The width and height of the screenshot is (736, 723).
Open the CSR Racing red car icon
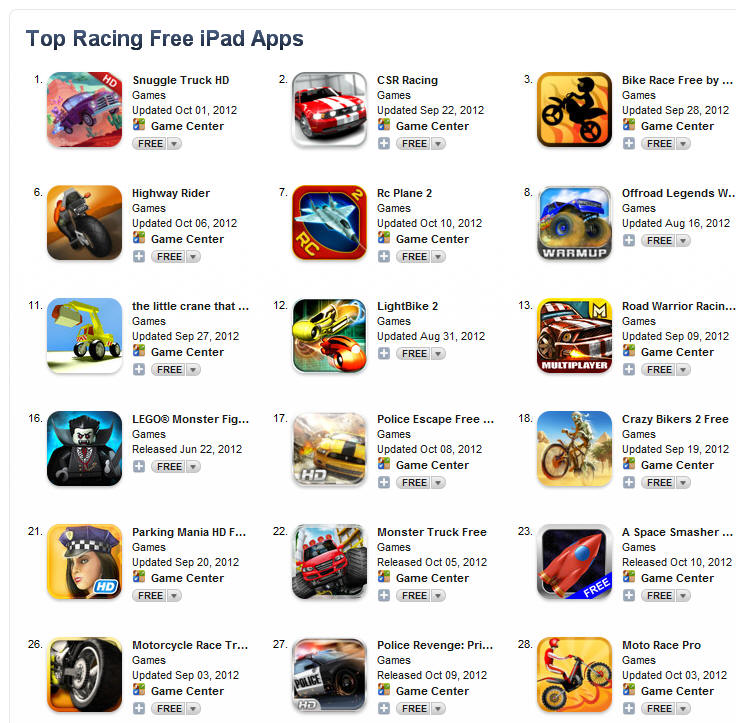tap(330, 109)
